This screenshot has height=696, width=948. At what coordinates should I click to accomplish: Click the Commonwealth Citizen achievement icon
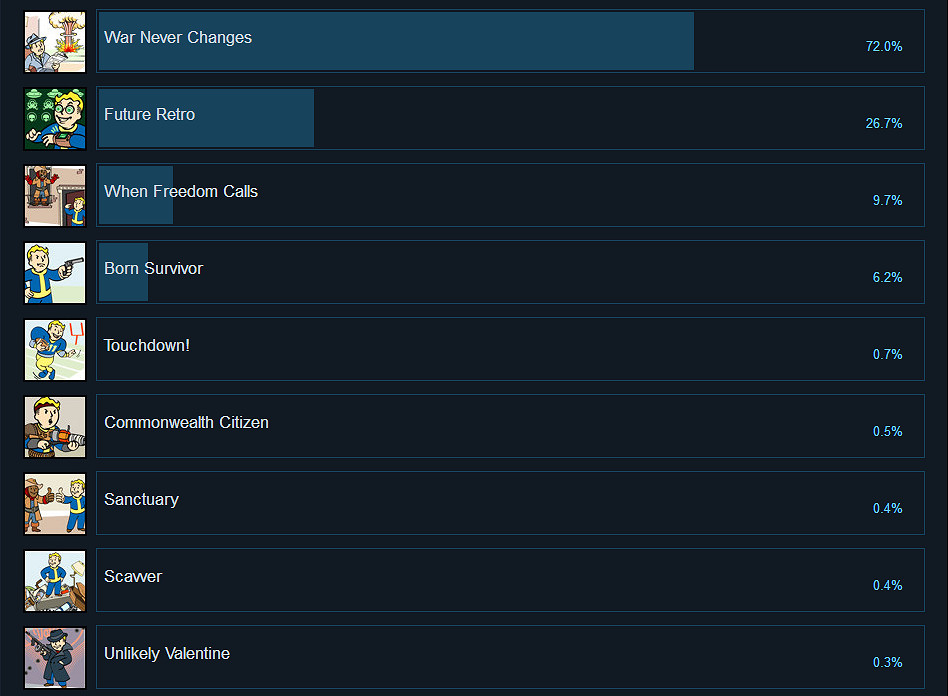[x=55, y=427]
